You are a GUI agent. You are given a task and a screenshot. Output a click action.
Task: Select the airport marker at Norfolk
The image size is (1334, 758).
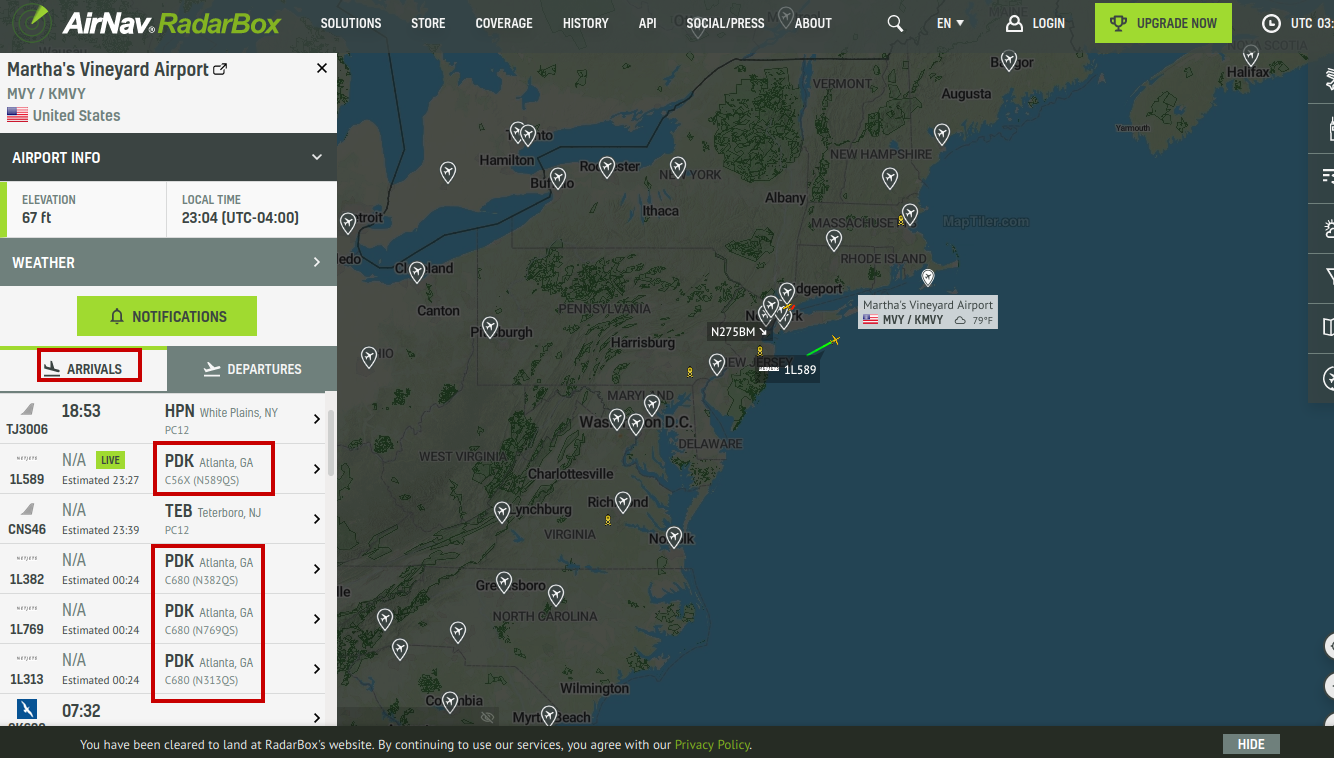[x=674, y=537]
